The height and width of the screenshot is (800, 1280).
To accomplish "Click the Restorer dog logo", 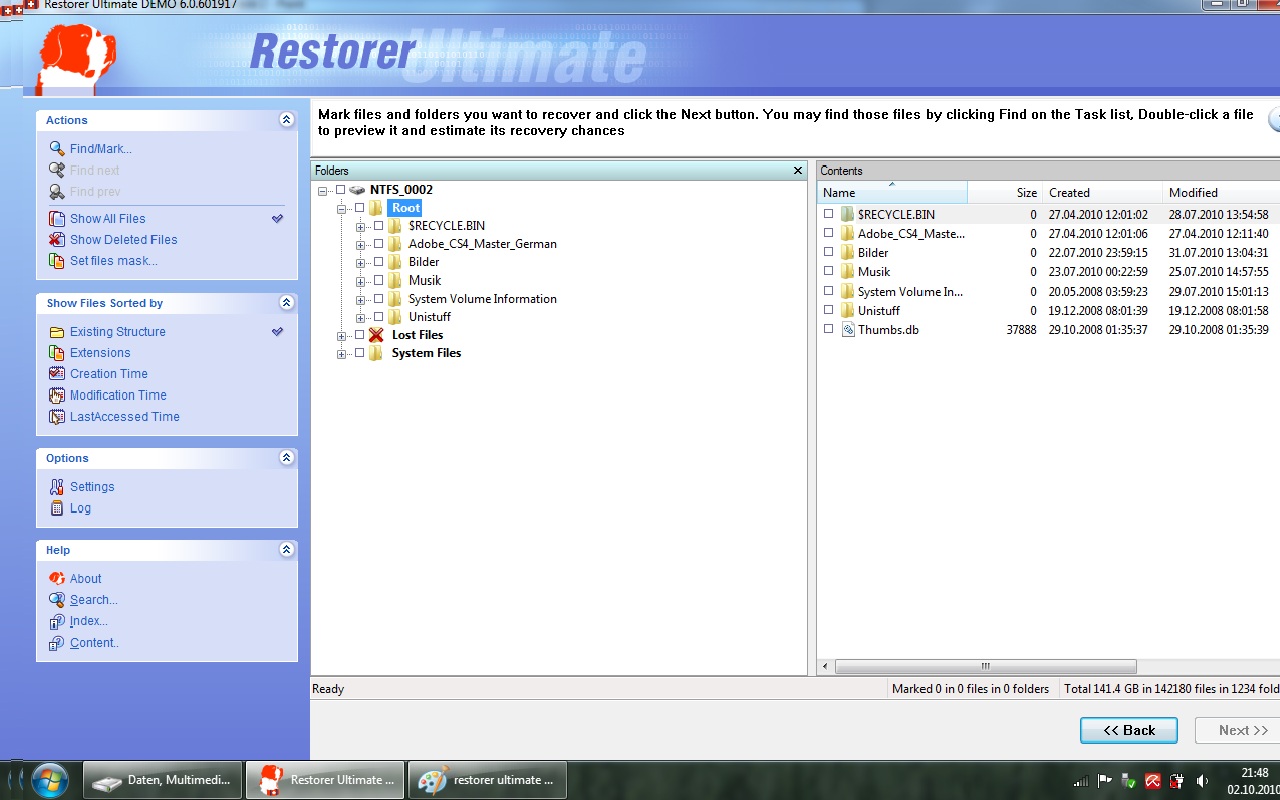I will pos(77,58).
